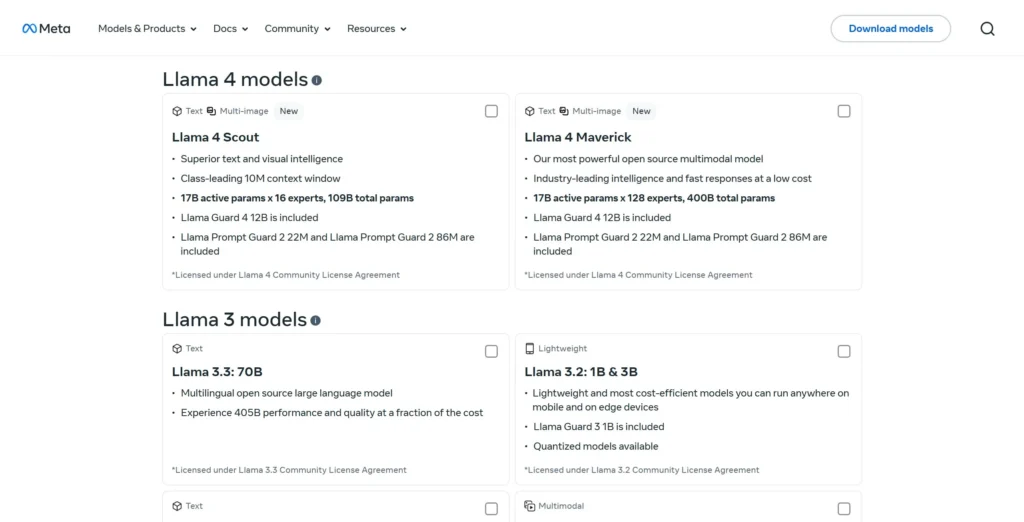Screen dimensions: 1024x522
Task: Click the Llama 4 Scout card title
Action: coord(215,137)
